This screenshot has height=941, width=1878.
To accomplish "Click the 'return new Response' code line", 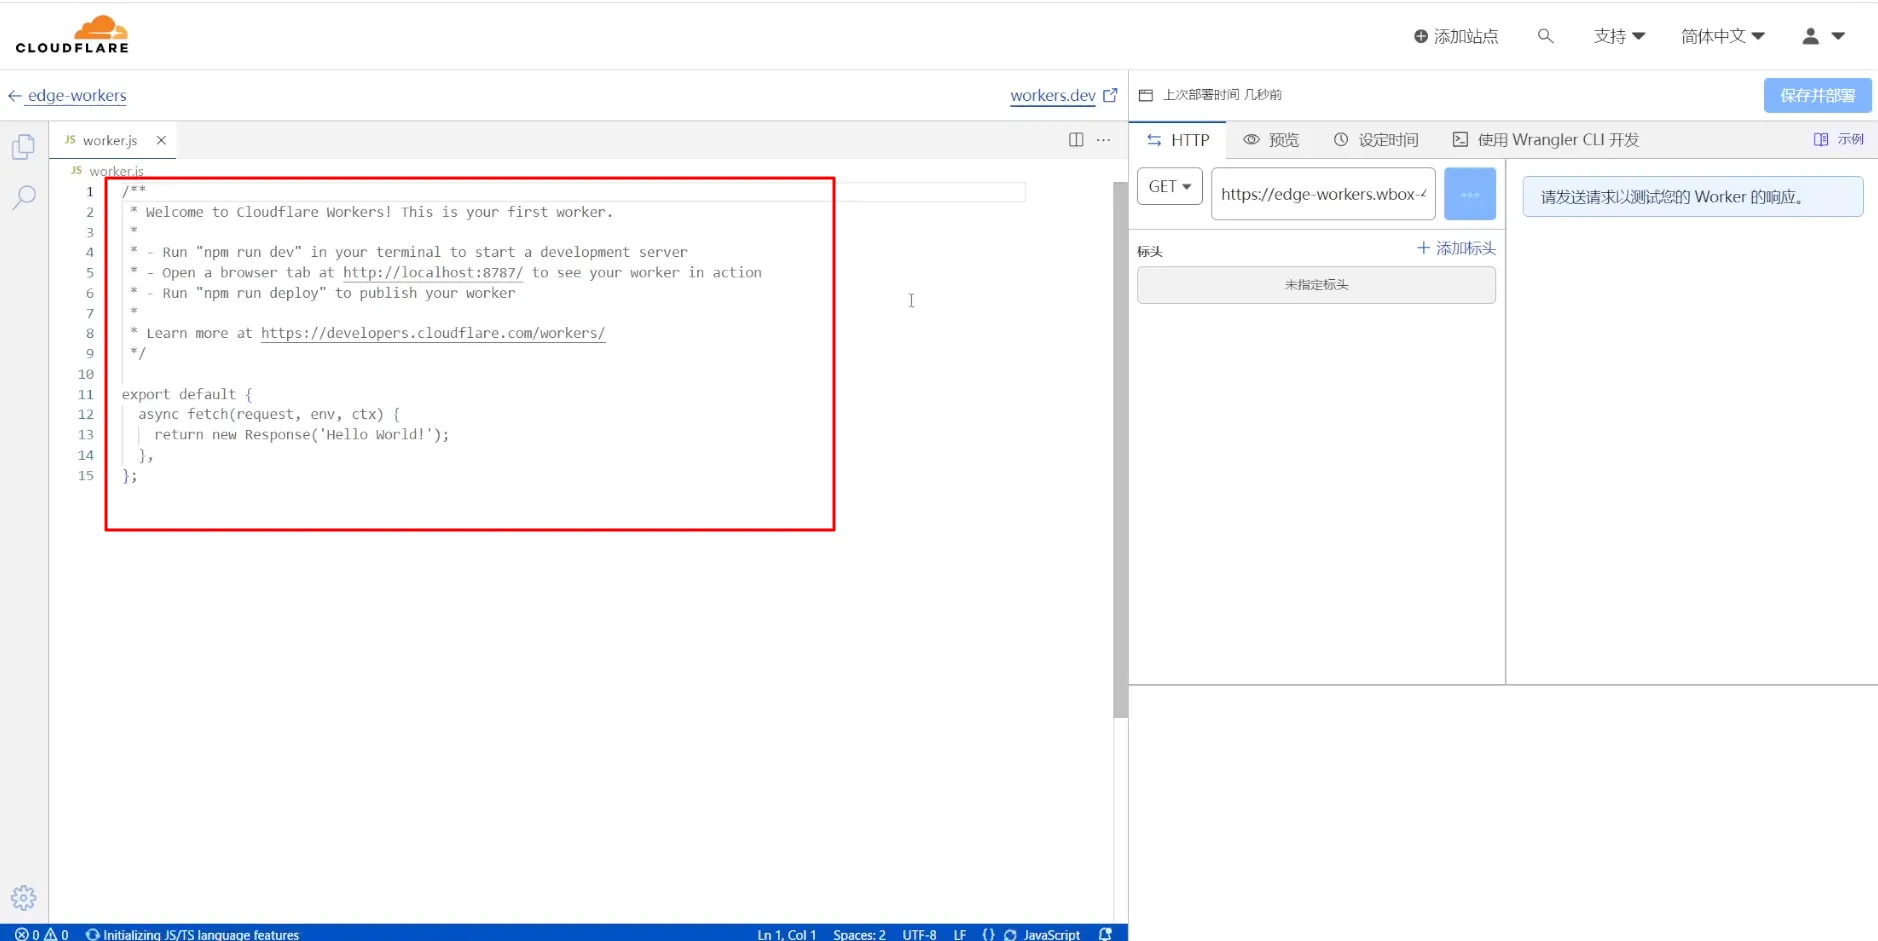I will point(301,435).
